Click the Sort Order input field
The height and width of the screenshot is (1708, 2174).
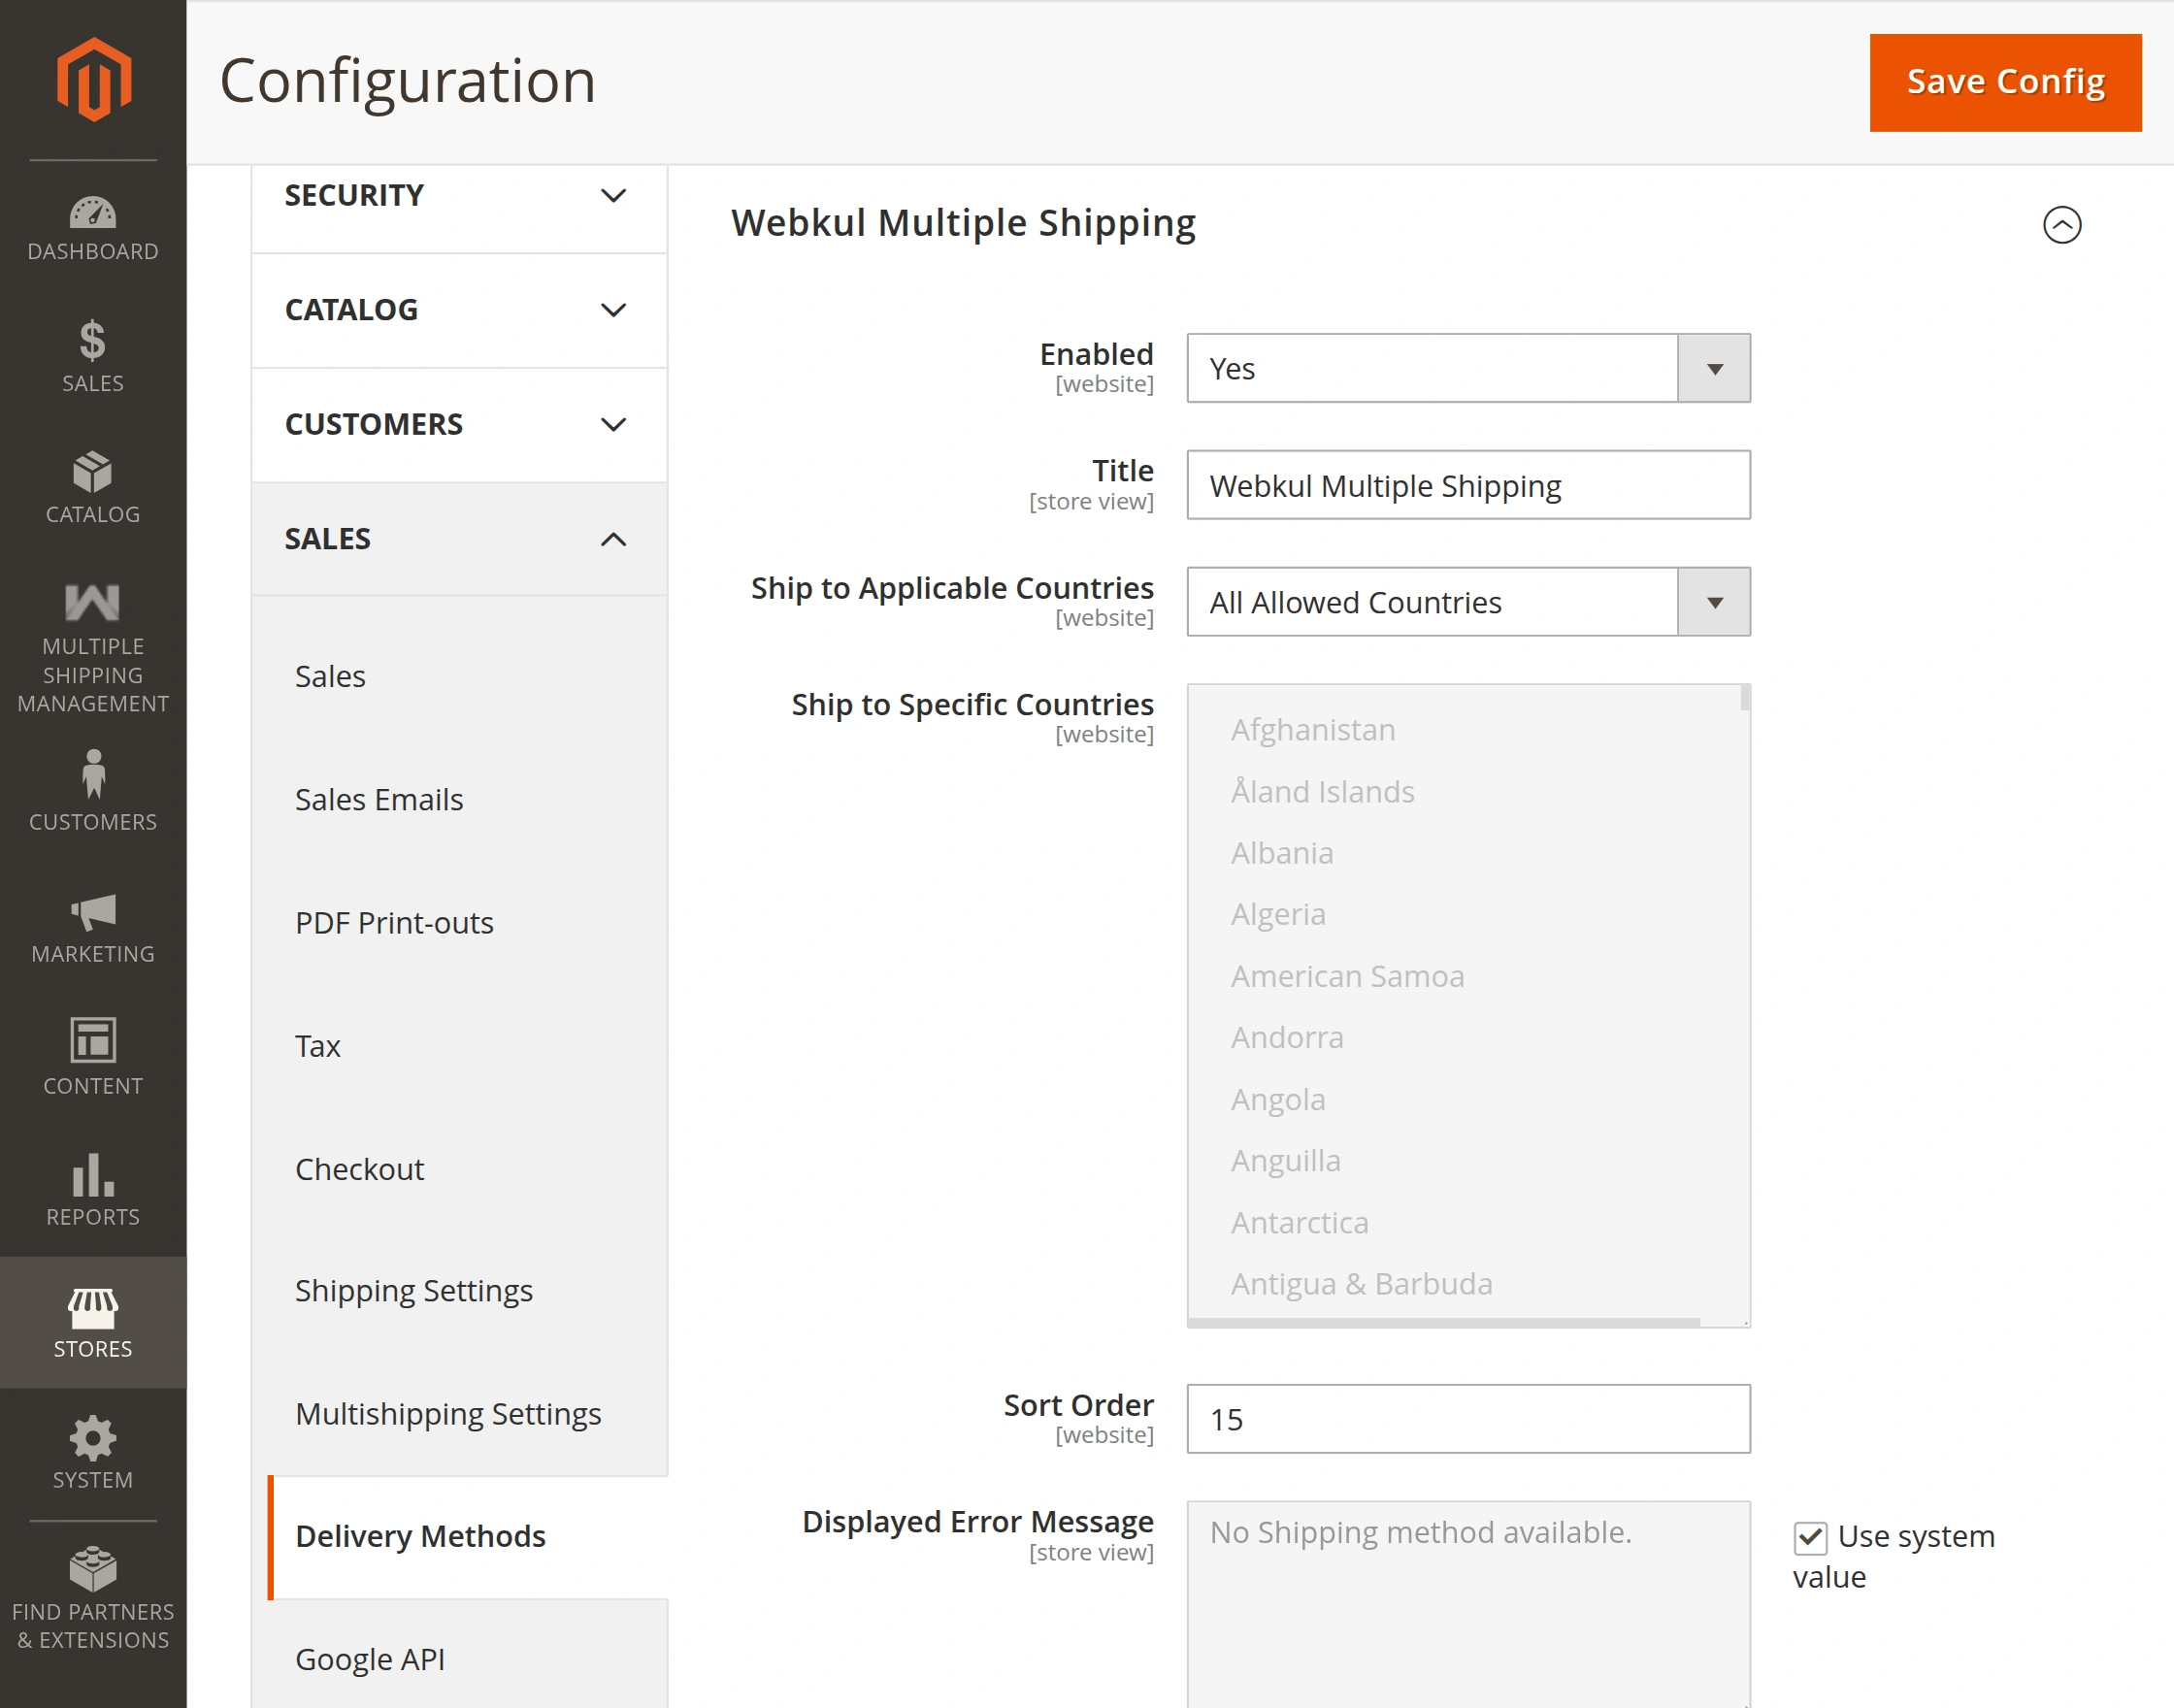point(1468,1419)
